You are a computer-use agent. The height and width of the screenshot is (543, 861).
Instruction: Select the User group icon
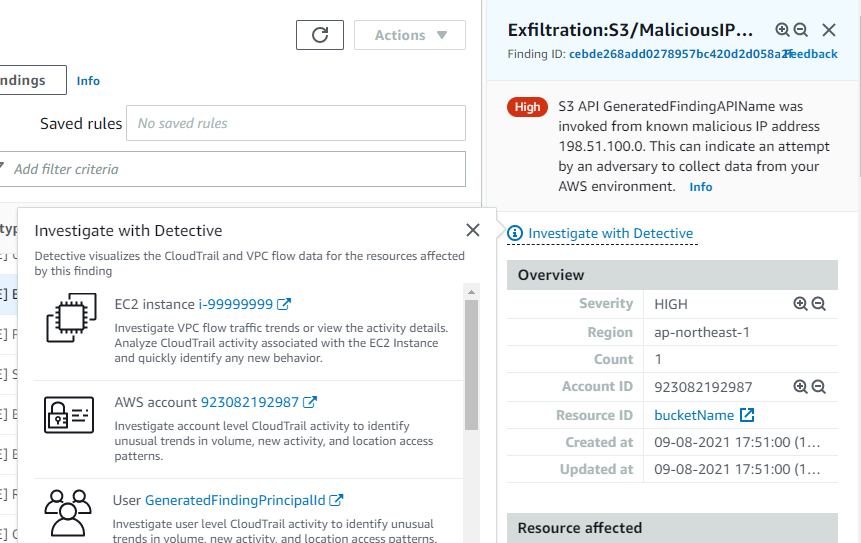pos(68,513)
